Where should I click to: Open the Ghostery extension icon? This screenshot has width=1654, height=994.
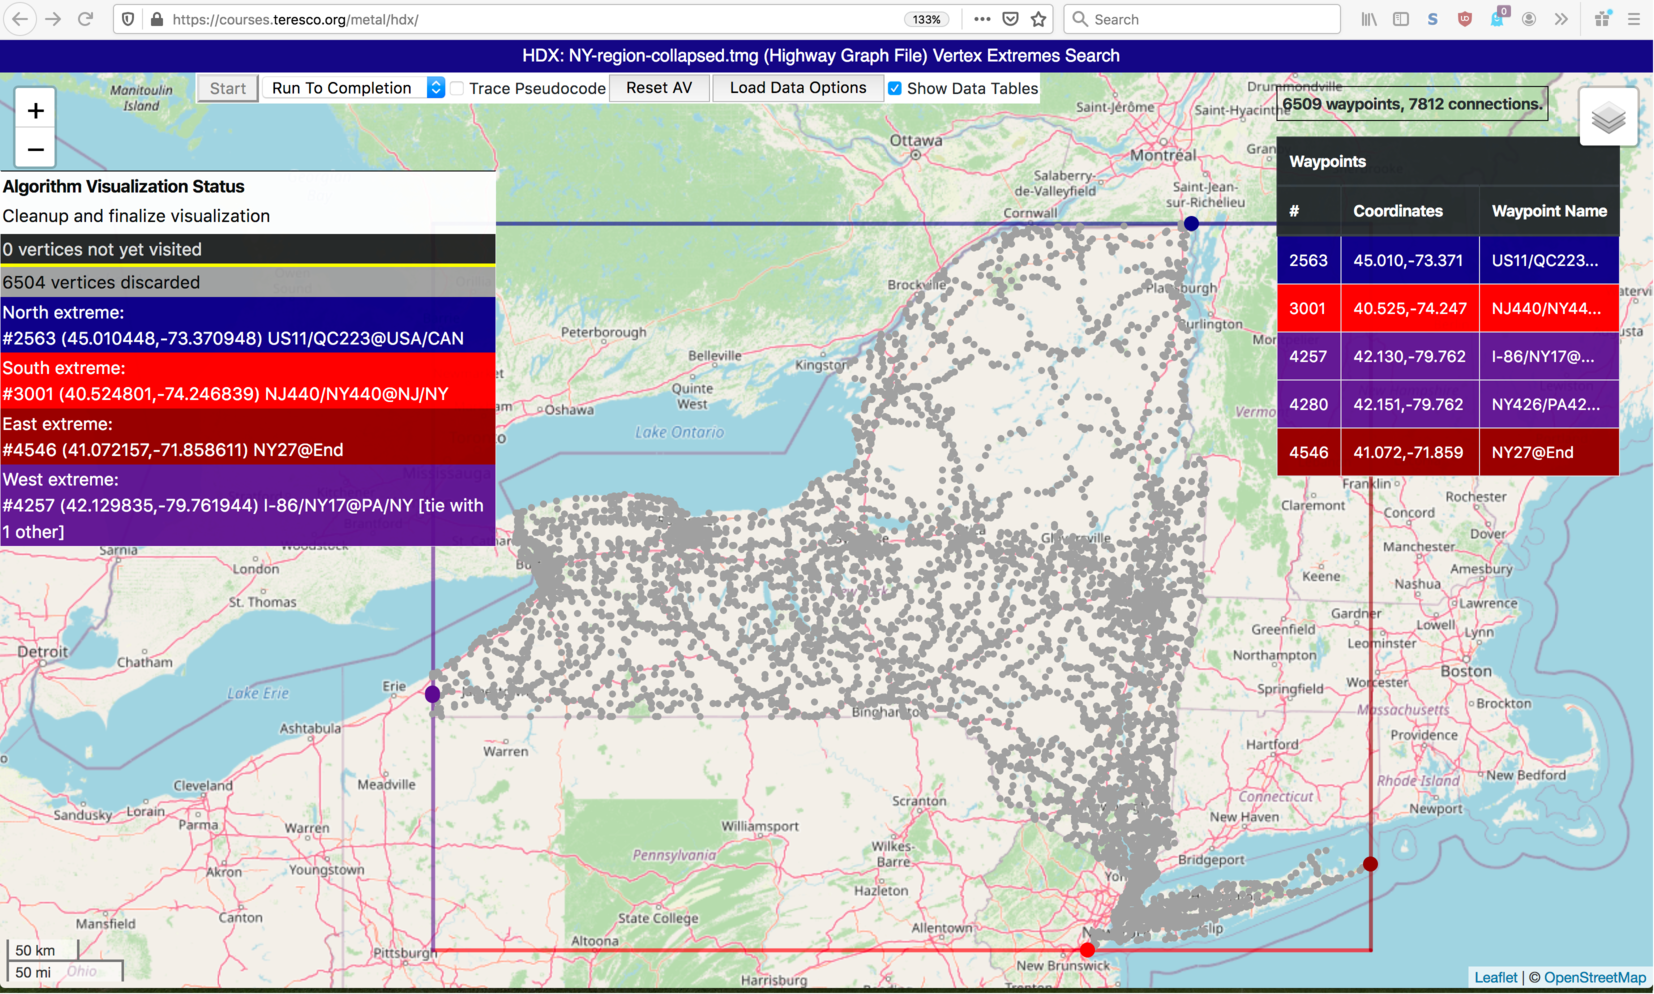point(1497,19)
